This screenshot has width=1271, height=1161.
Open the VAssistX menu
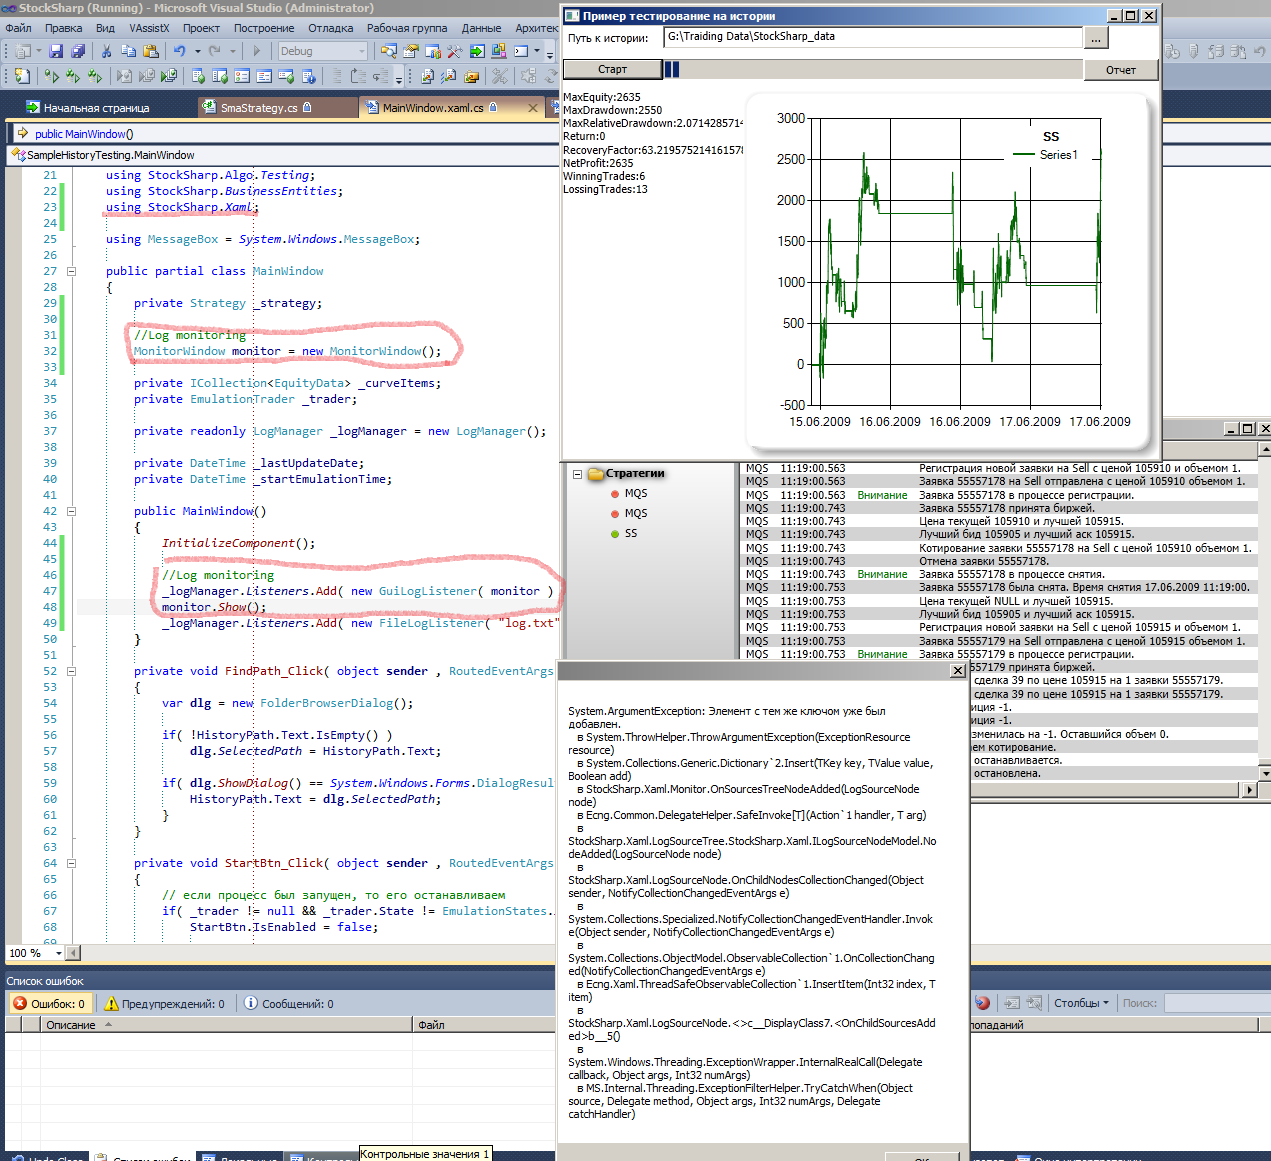point(149,28)
